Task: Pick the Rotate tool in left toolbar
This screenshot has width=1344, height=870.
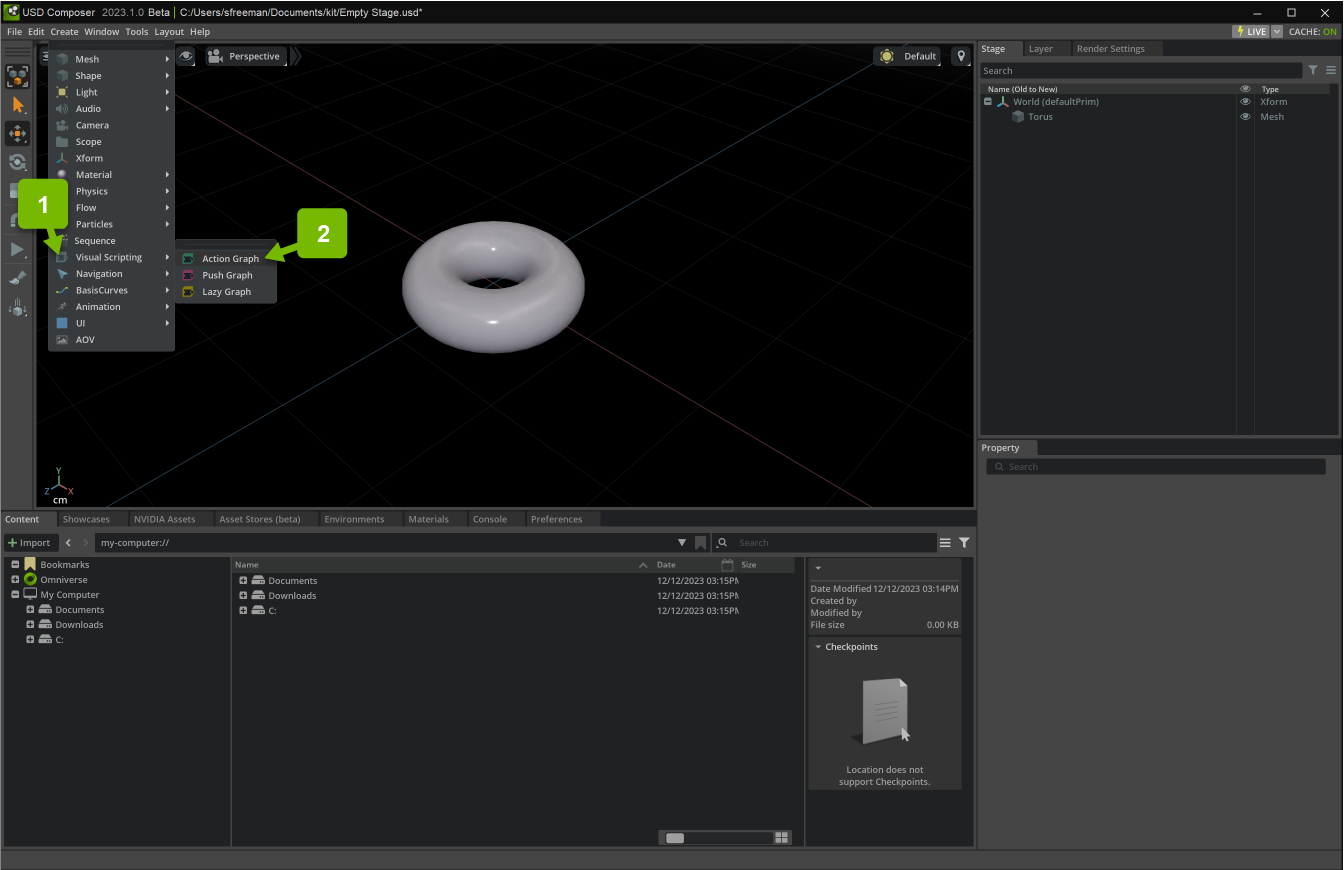Action: tap(18, 162)
